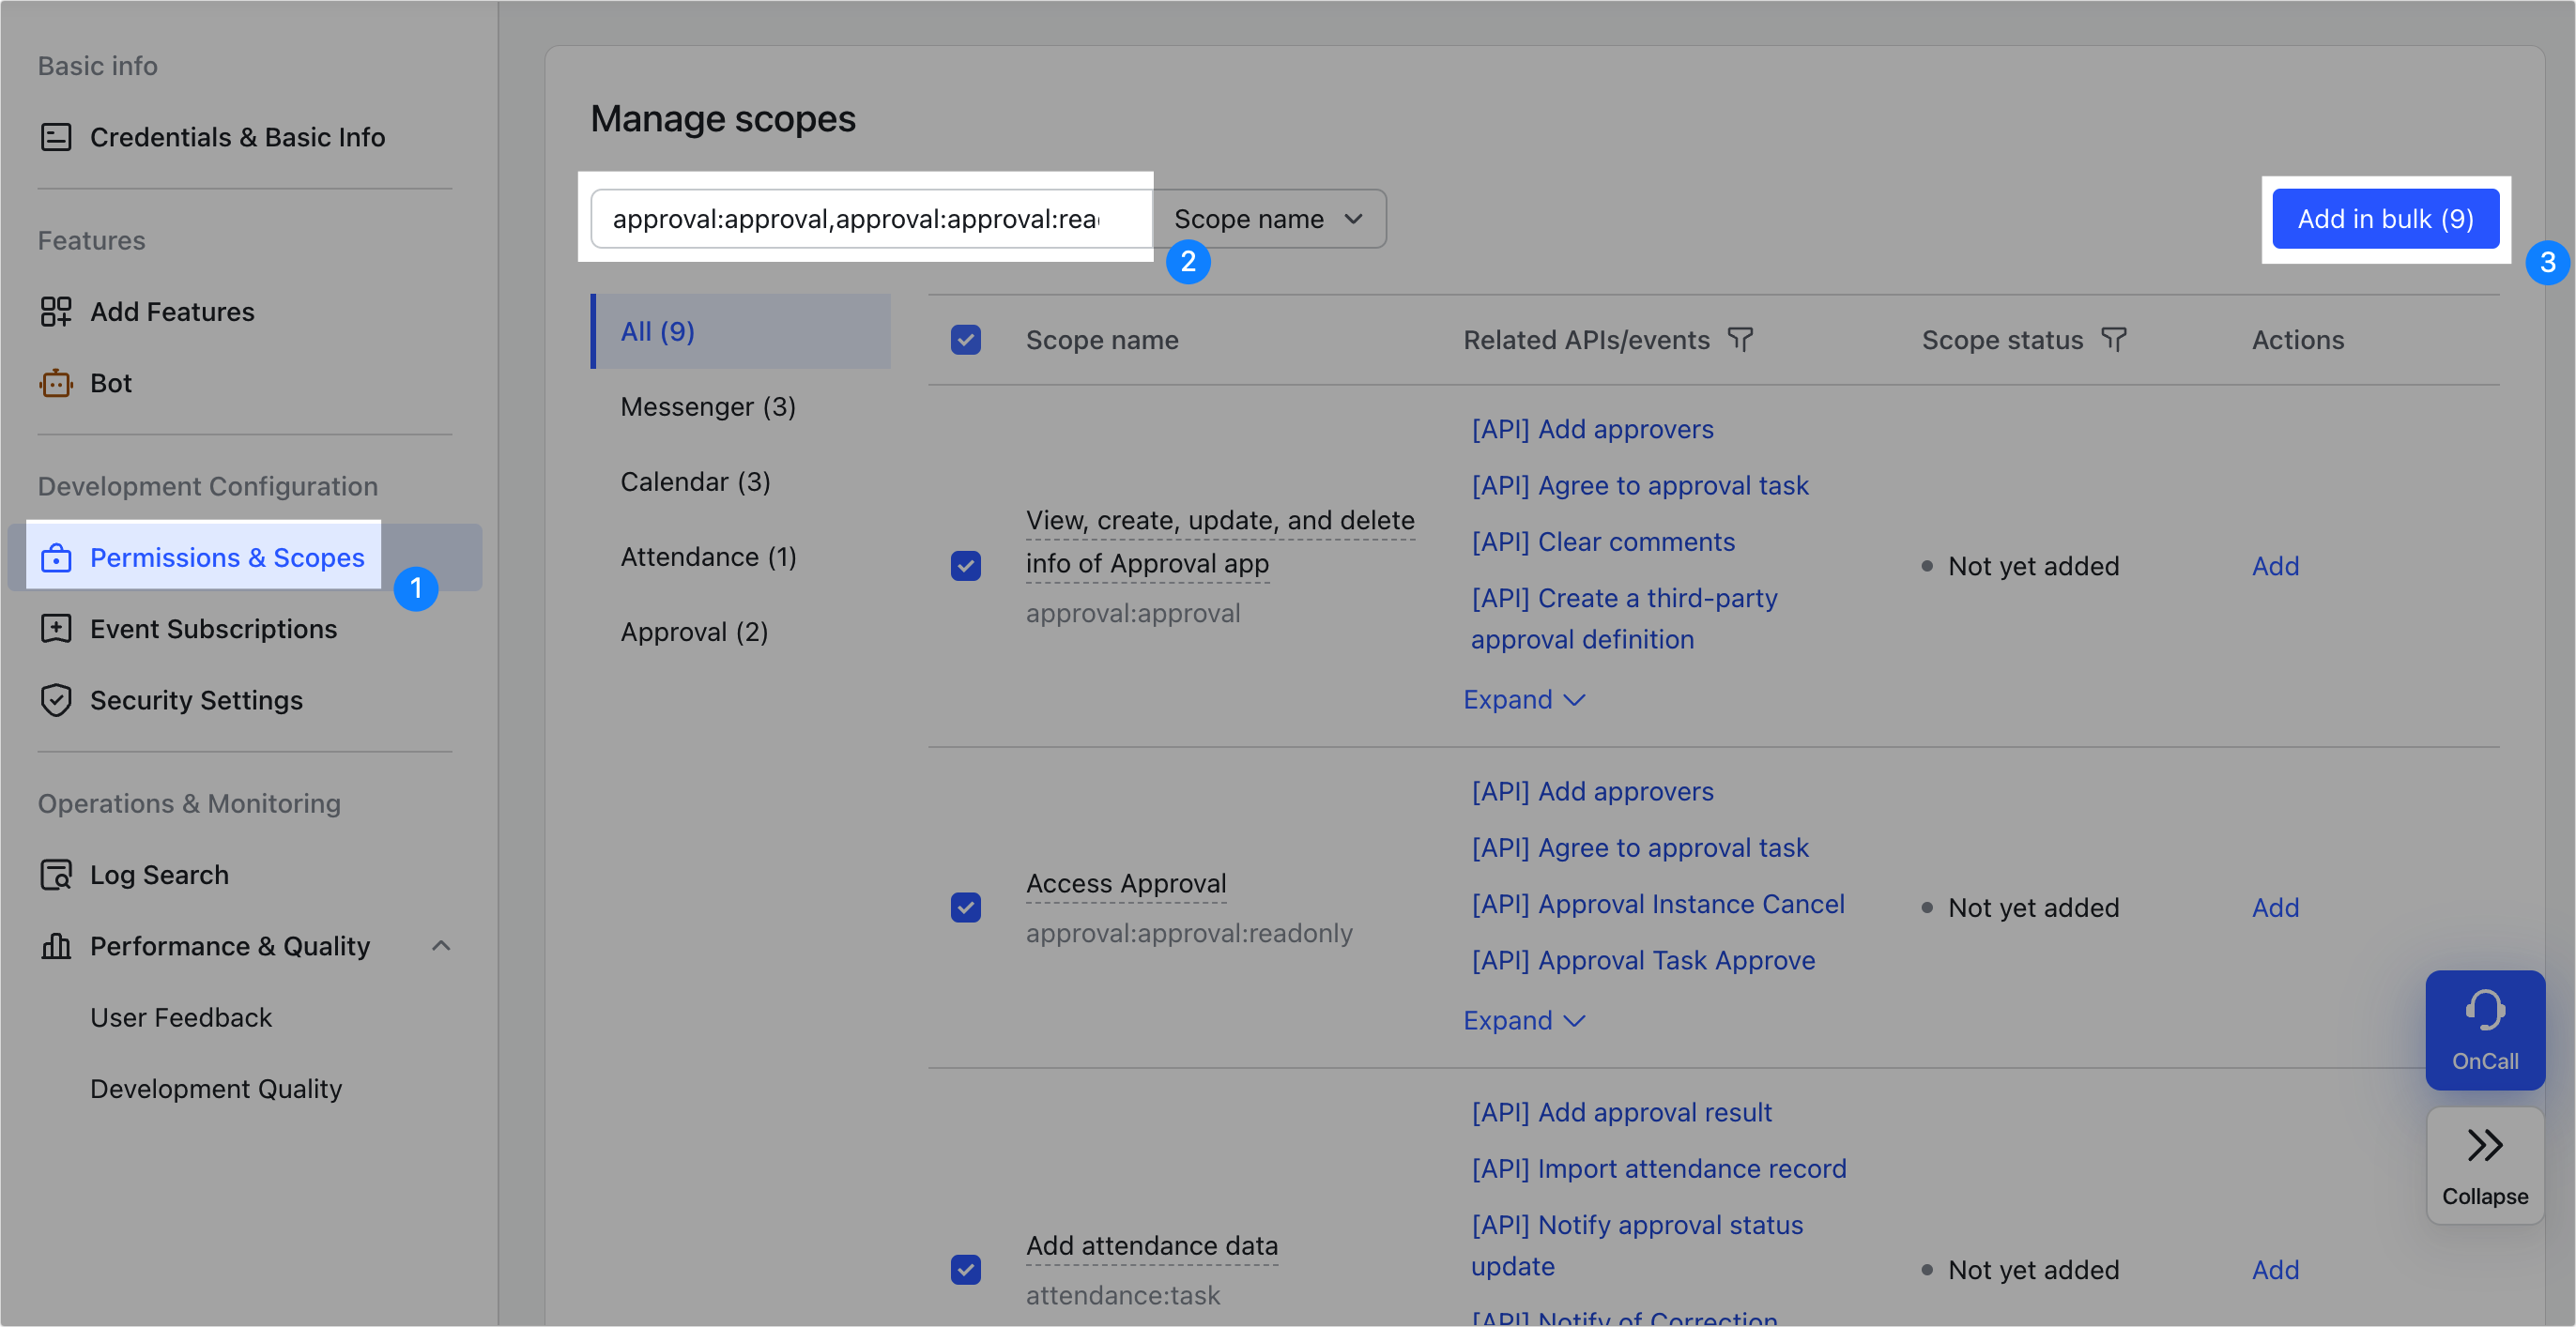
Task: Click the Add Features grid icon
Action: coord(56,312)
